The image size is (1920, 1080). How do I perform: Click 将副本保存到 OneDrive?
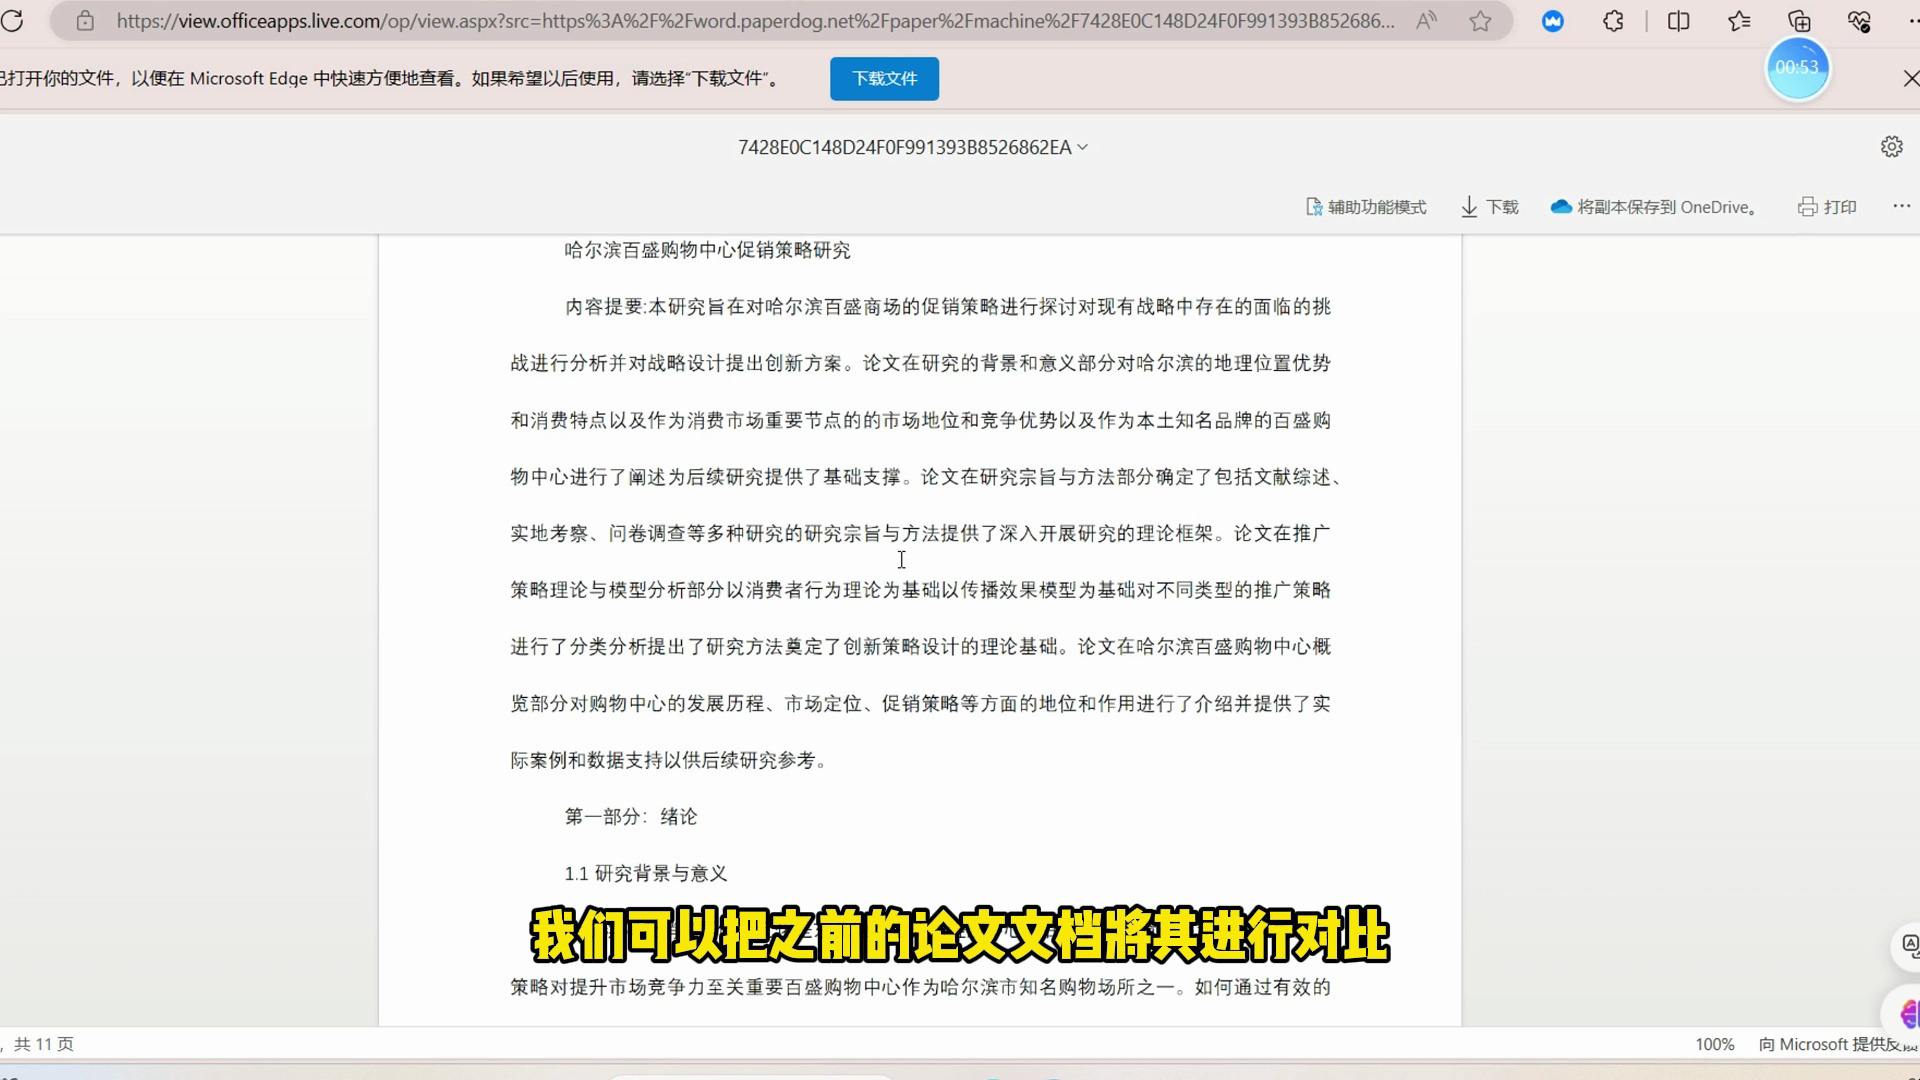tap(1654, 207)
